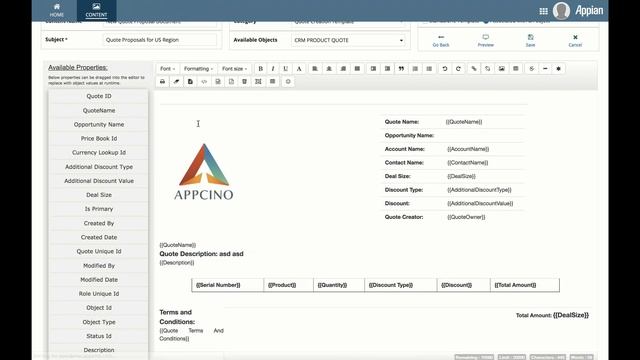Click the {{Serial Number}} table cell

tap(228, 285)
